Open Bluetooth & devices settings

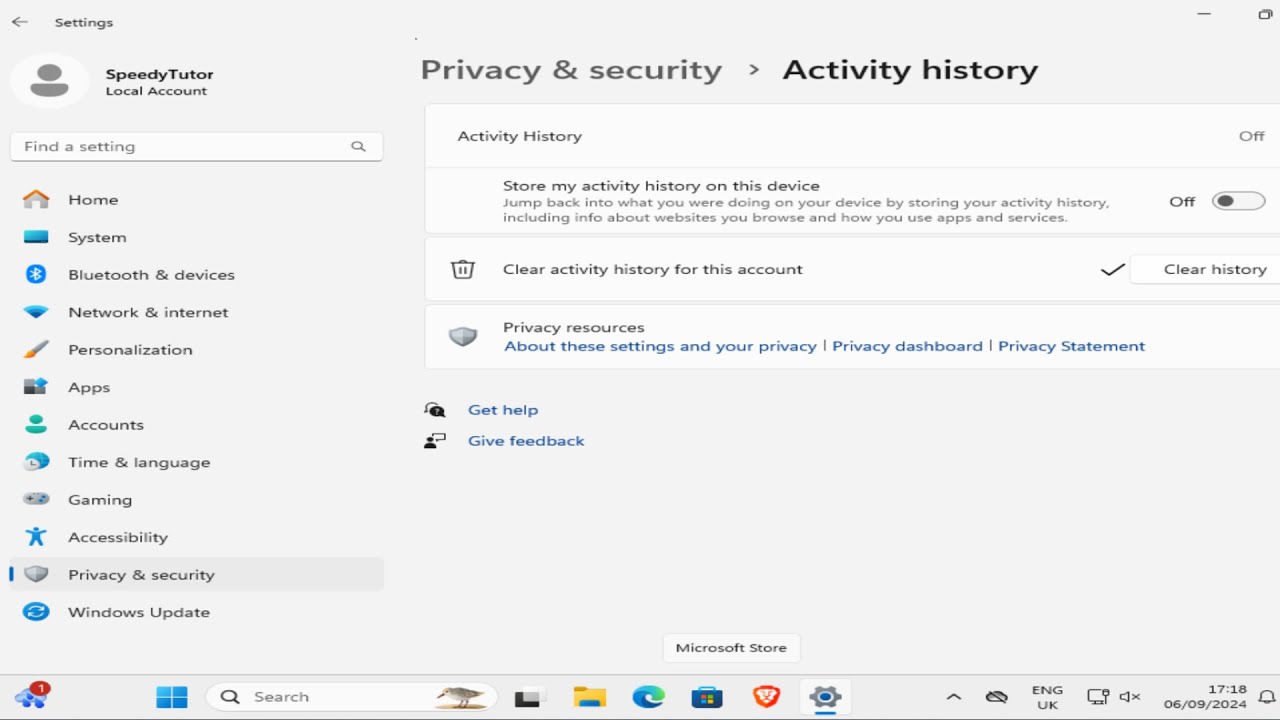(197, 274)
